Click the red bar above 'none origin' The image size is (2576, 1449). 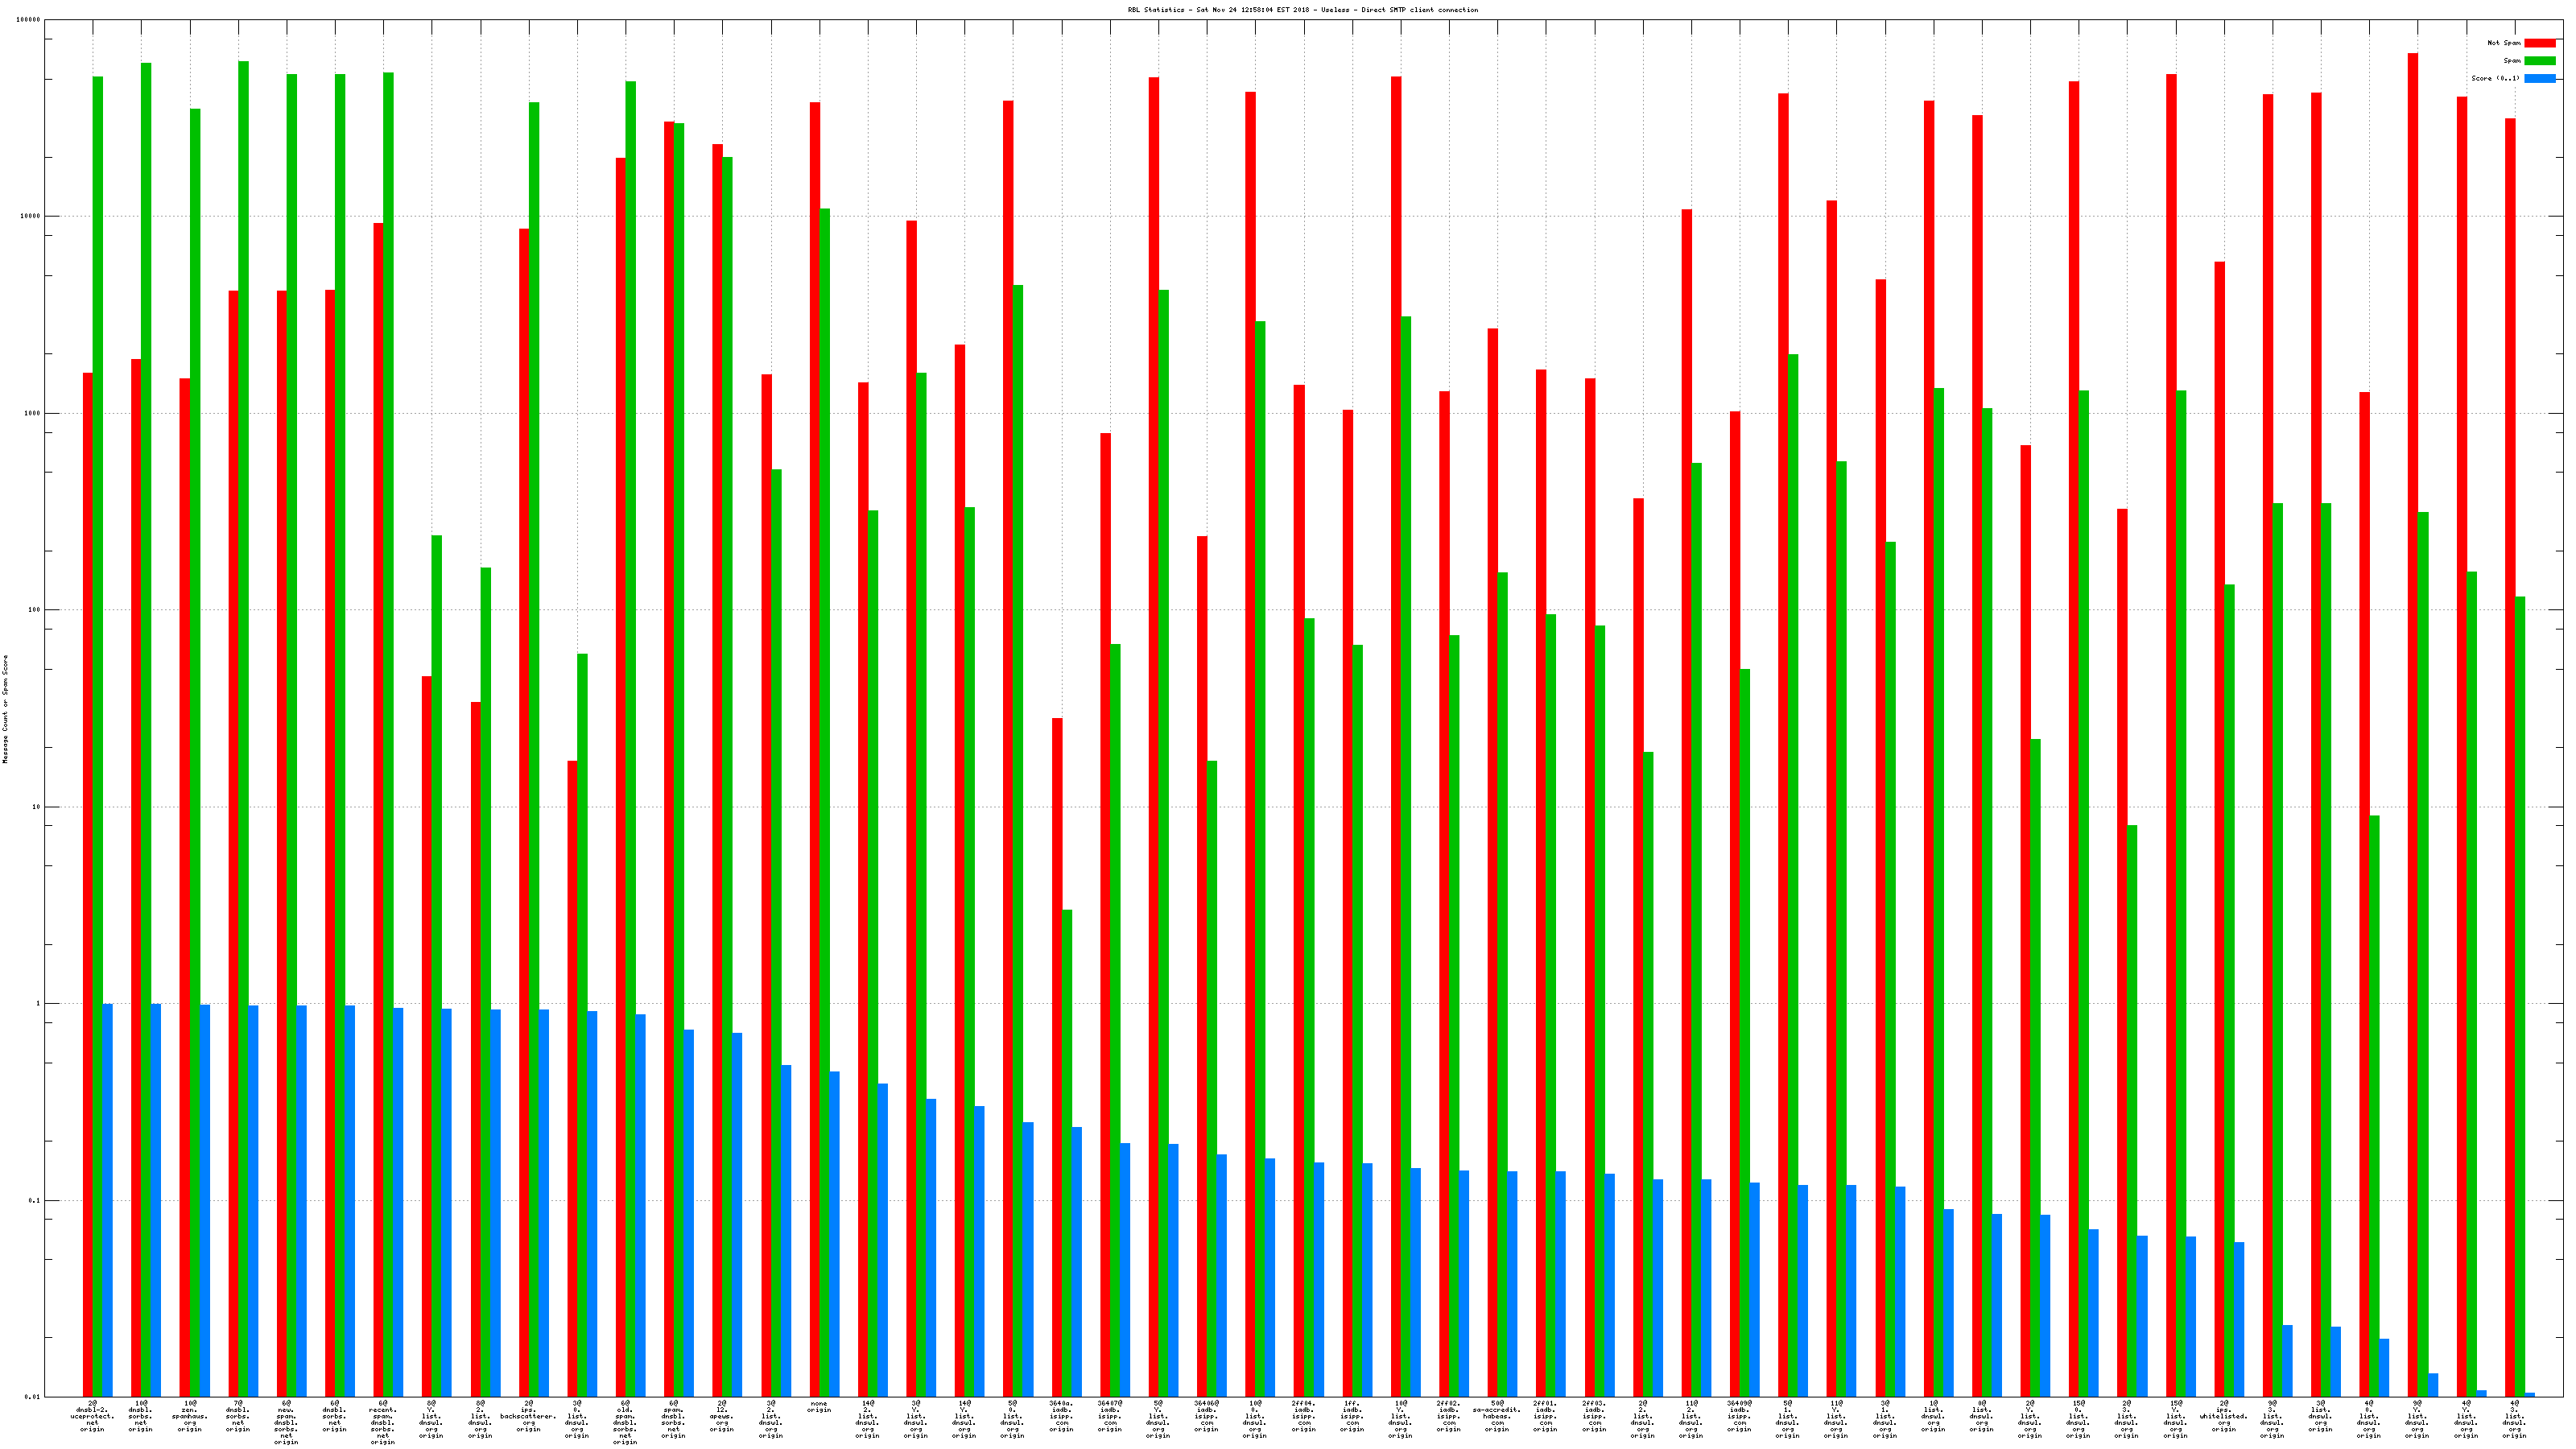pos(814,750)
